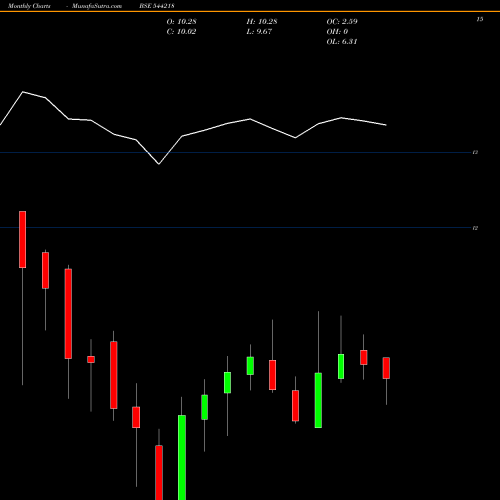Click the low value "L: 9.67"

tap(259, 32)
